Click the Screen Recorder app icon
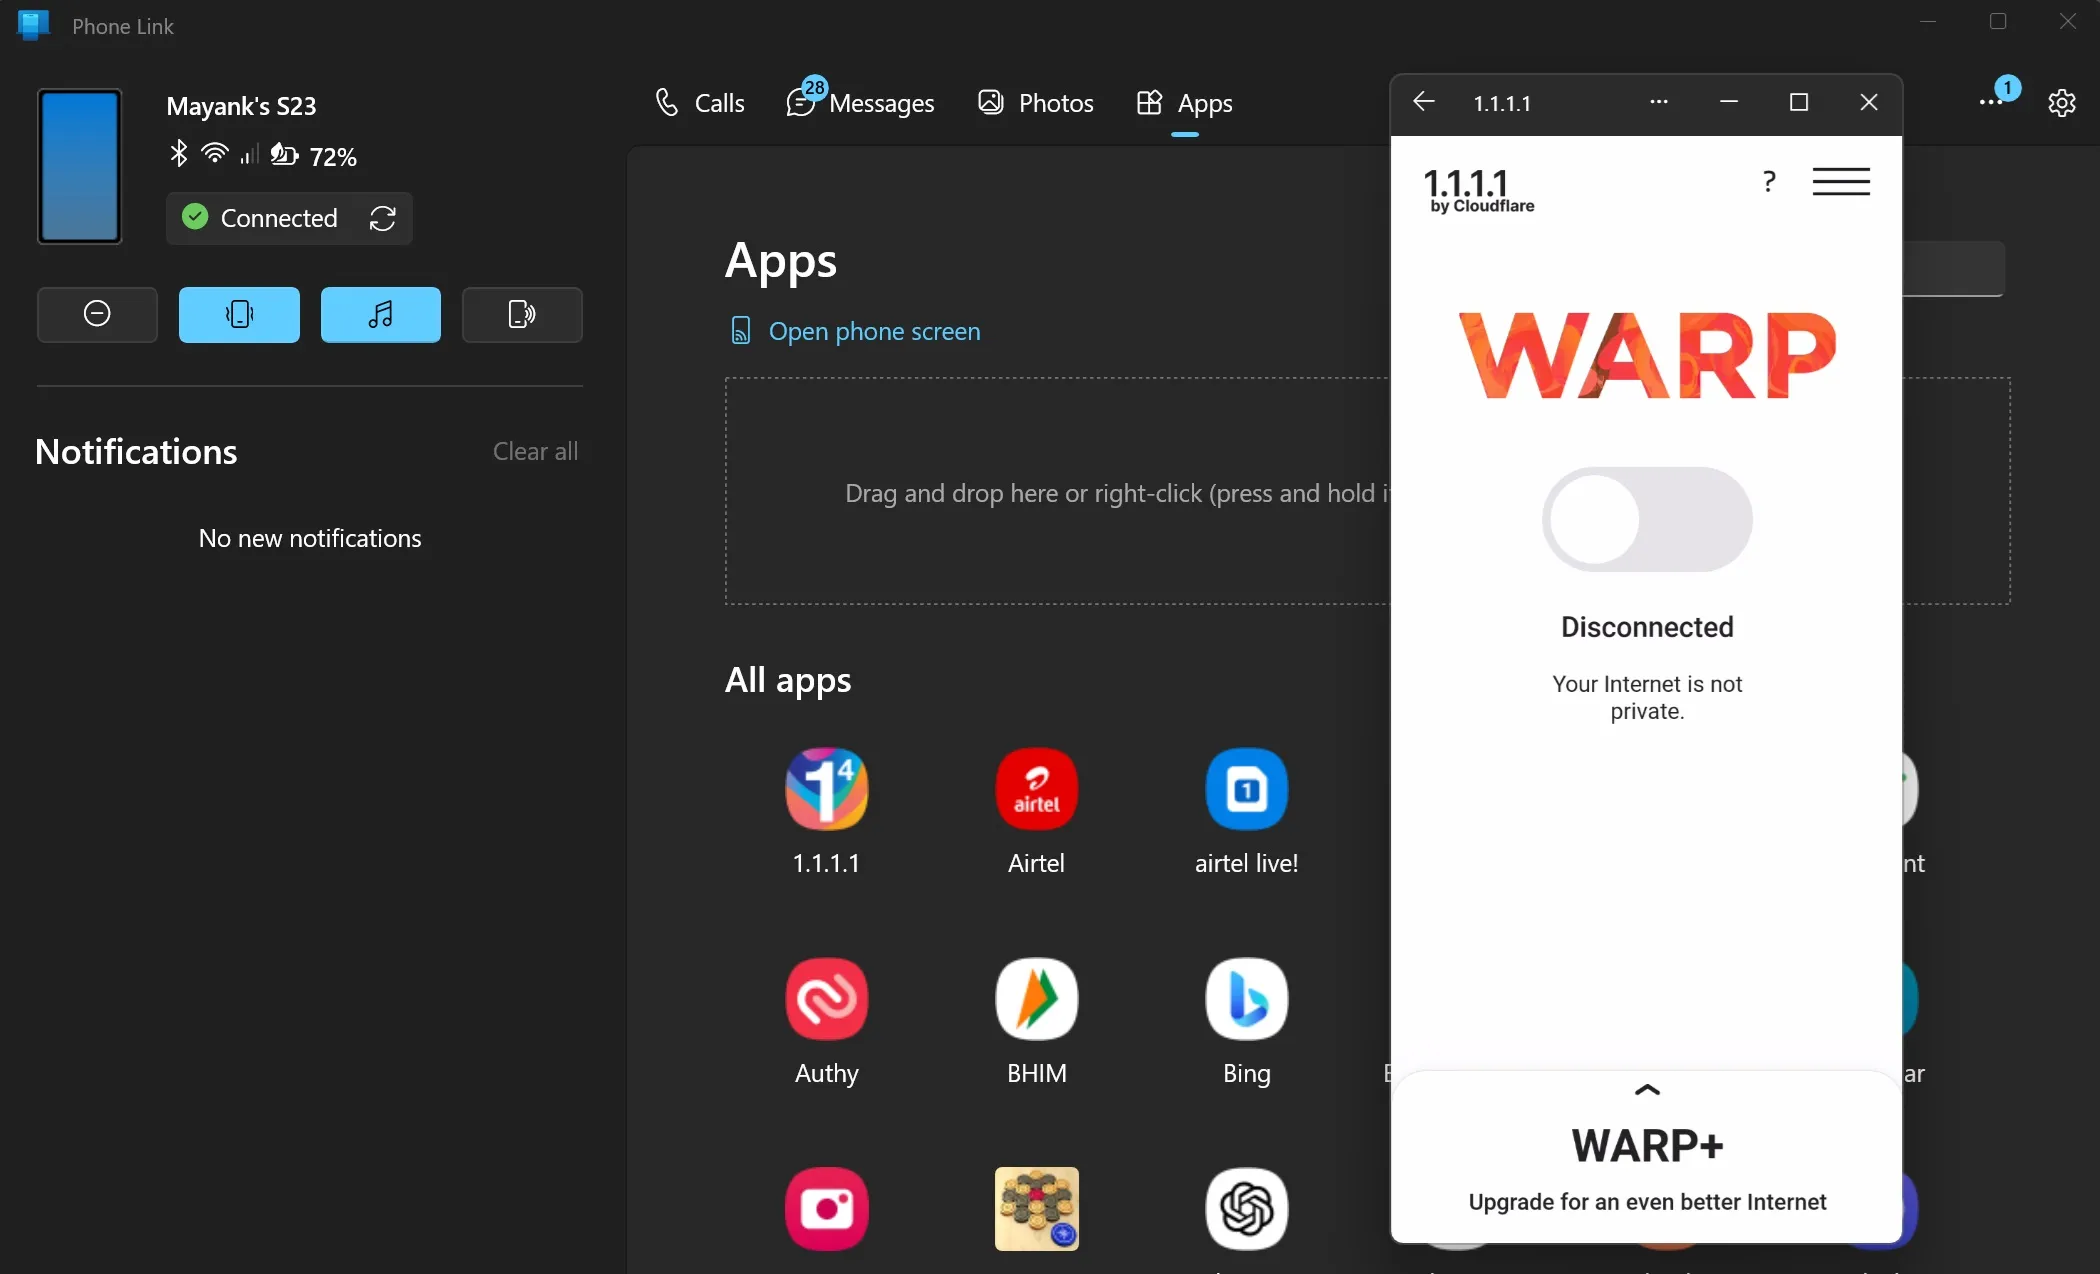Viewport: 2100px width, 1274px height. [x=826, y=1208]
